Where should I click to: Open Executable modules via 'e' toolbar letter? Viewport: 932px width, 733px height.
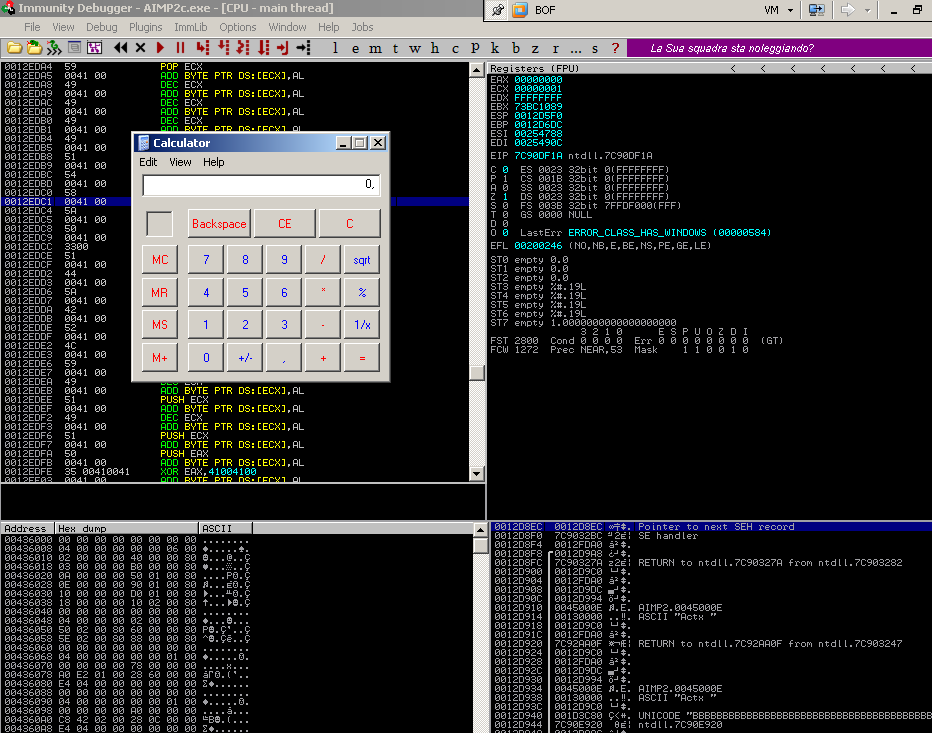(x=355, y=48)
